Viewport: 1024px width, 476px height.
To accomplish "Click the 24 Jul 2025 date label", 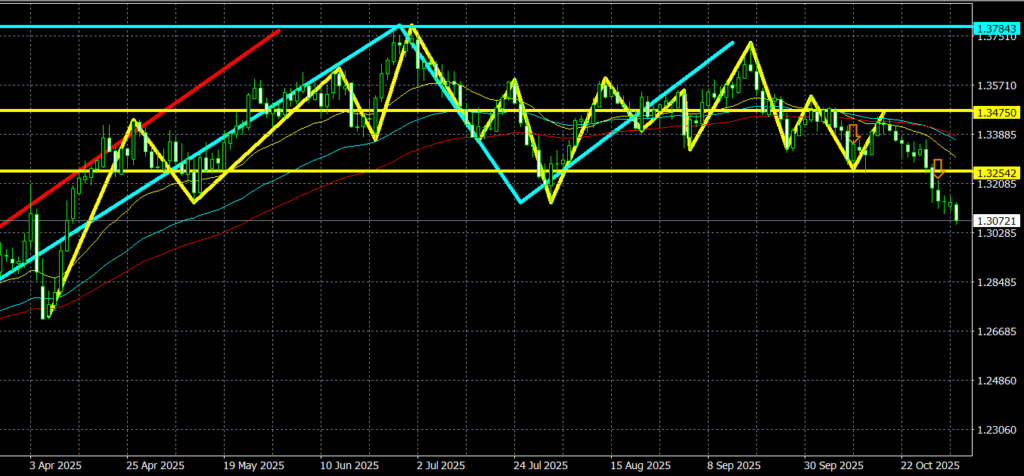I will pyautogui.click(x=539, y=465).
